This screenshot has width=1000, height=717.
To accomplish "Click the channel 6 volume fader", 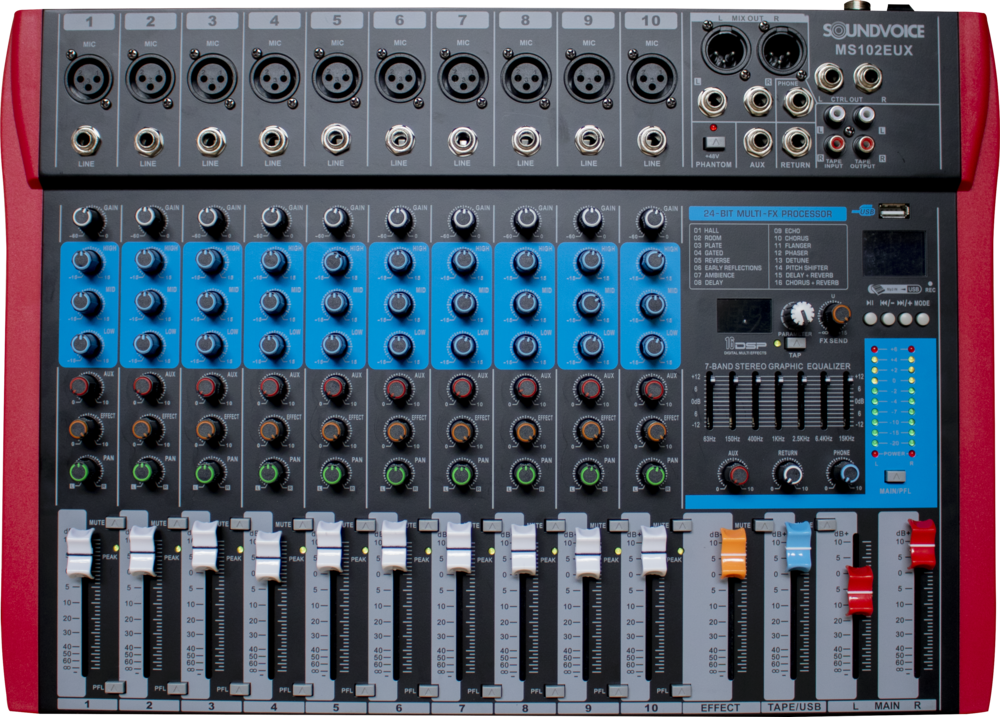I will point(394,545).
